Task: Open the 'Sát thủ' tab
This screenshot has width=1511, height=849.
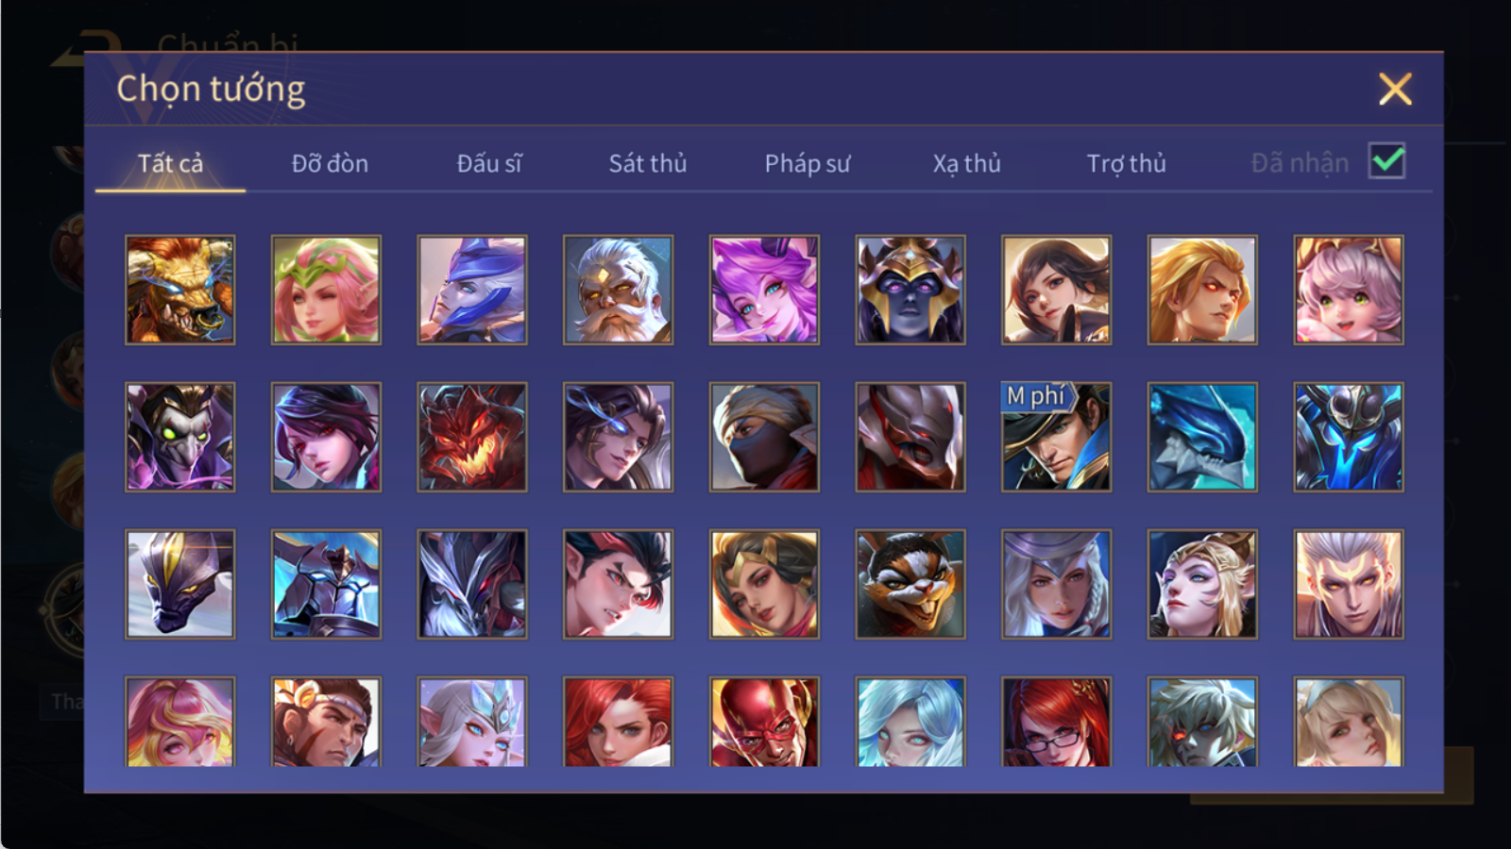Action: (x=648, y=163)
